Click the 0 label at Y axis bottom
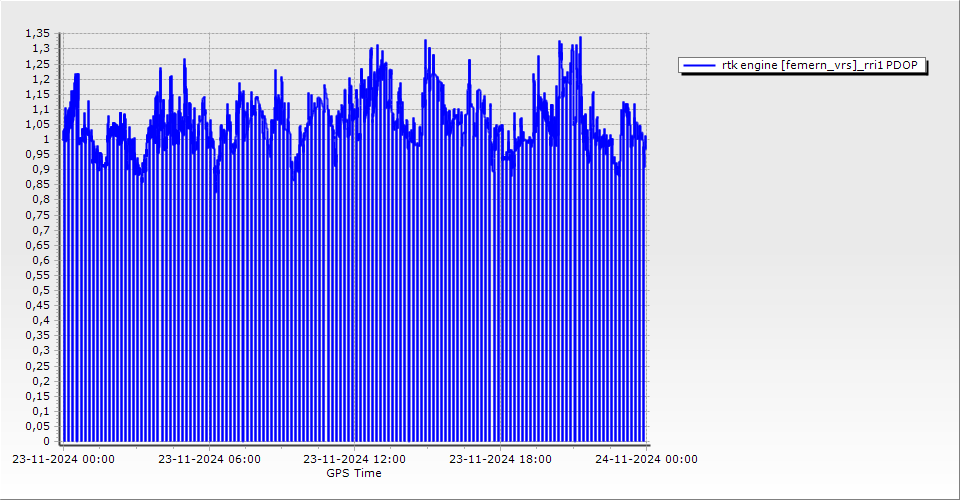Image resolution: width=960 pixels, height=500 pixels. pos(46,441)
